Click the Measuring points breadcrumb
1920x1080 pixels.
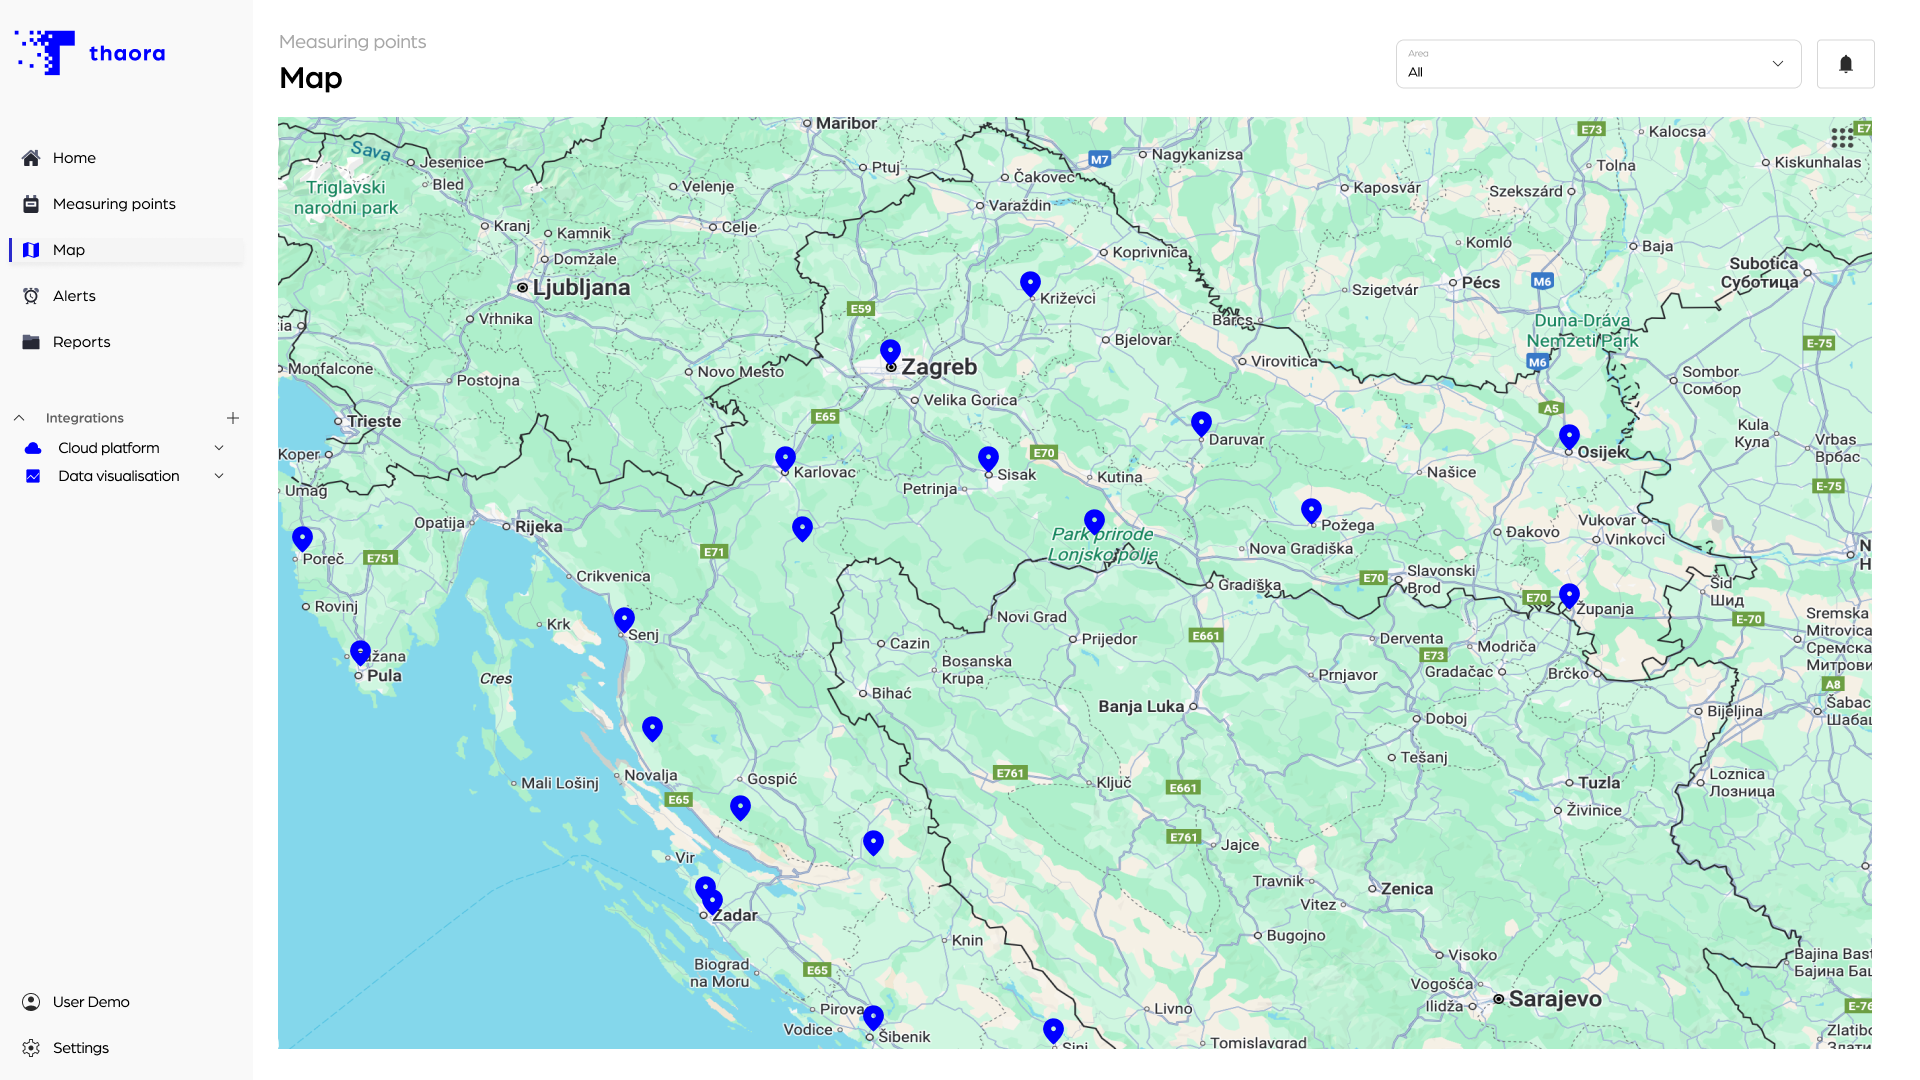(352, 42)
